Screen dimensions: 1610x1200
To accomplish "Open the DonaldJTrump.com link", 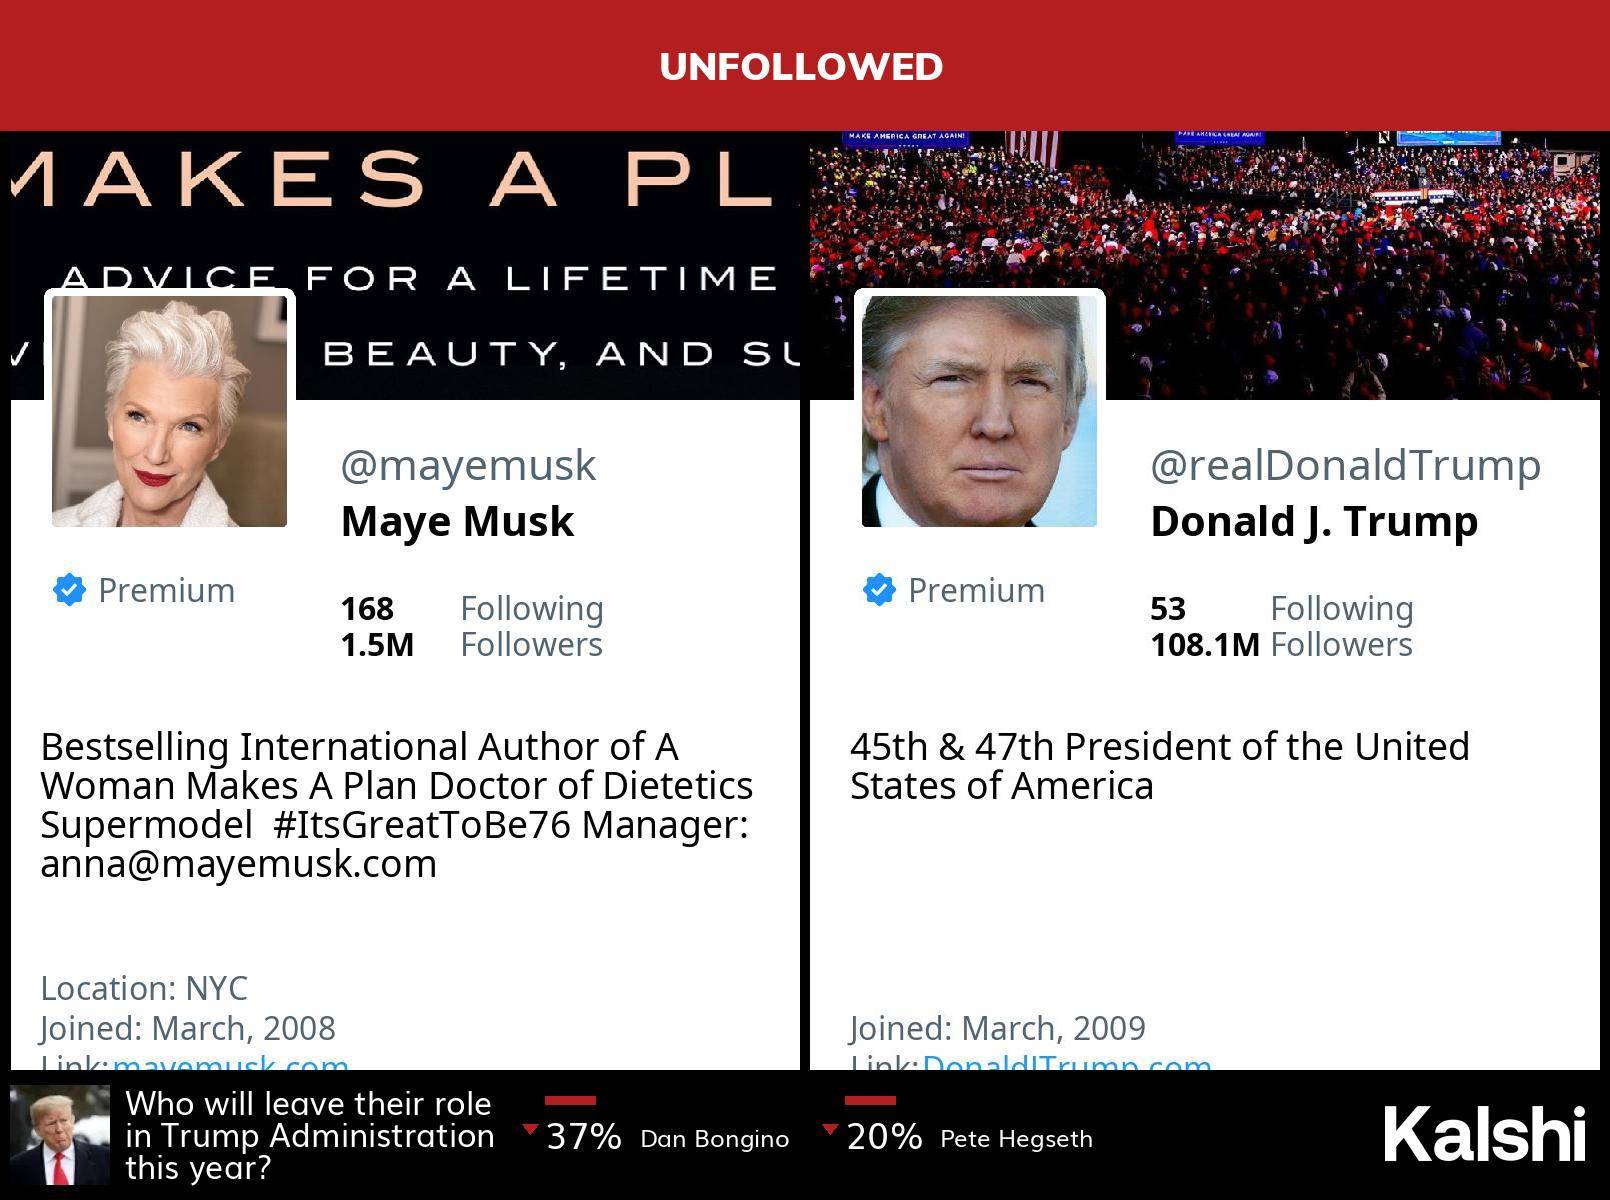I will click(1066, 1063).
